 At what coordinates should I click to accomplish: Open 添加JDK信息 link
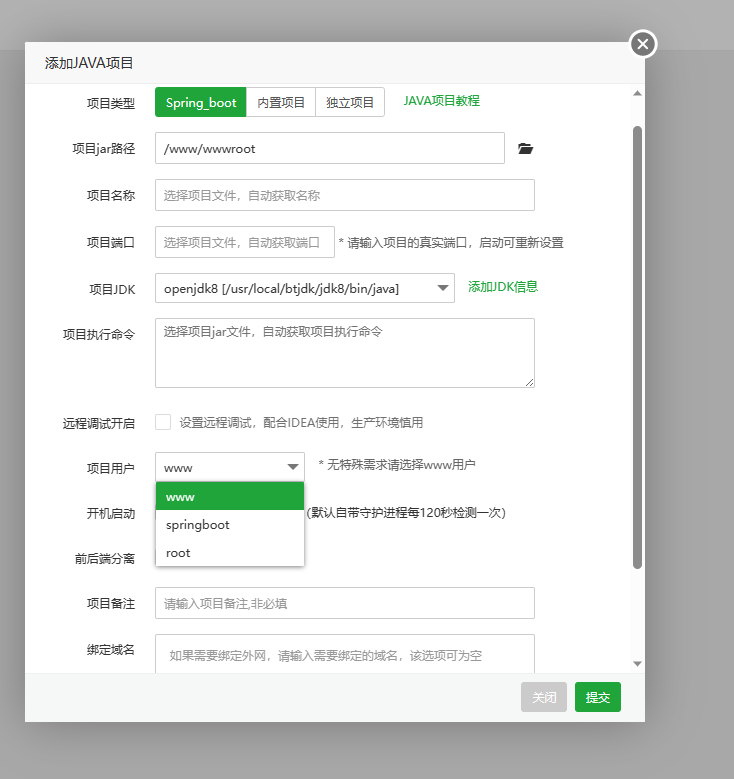(x=503, y=287)
